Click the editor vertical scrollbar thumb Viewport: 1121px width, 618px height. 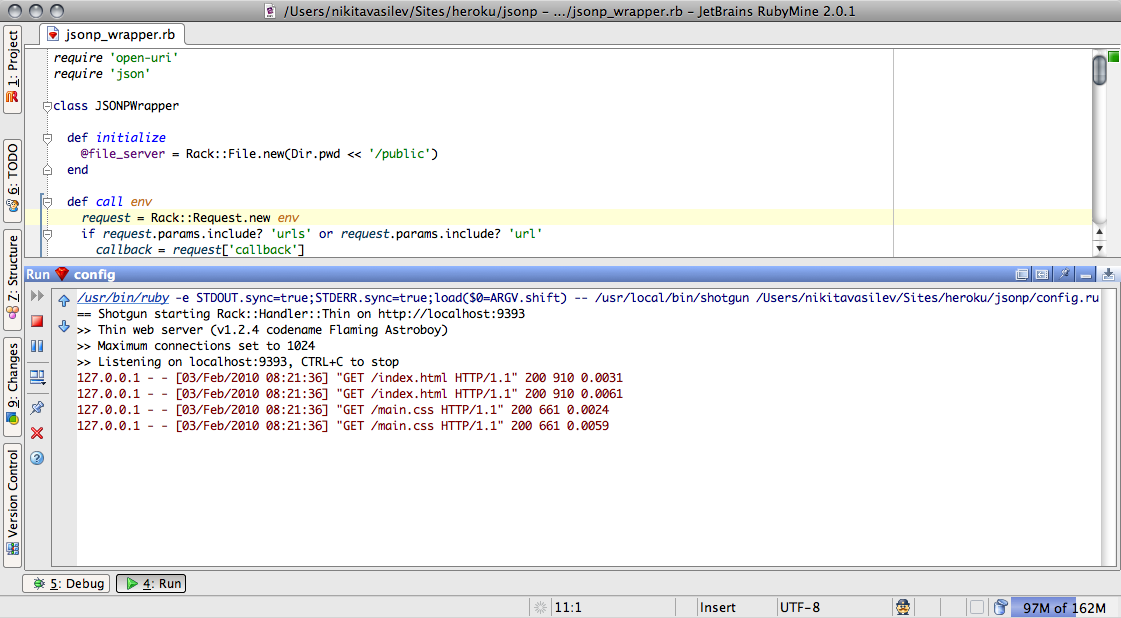(x=1100, y=69)
